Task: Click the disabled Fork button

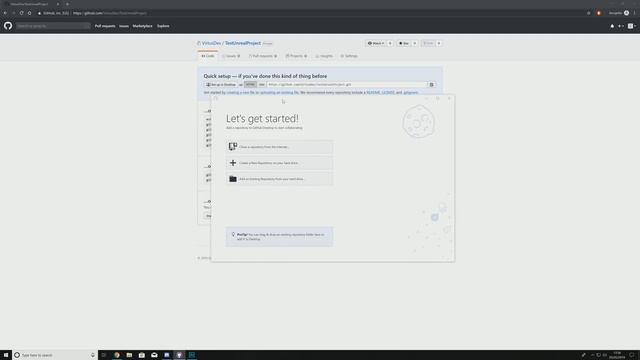Action: pyautogui.click(x=428, y=43)
